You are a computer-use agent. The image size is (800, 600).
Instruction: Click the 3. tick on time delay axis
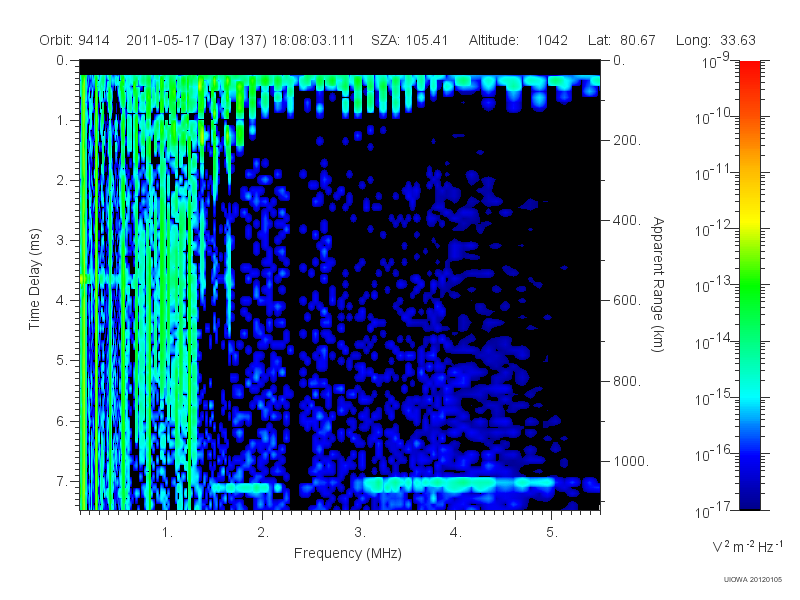pyautogui.click(x=62, y=240)
